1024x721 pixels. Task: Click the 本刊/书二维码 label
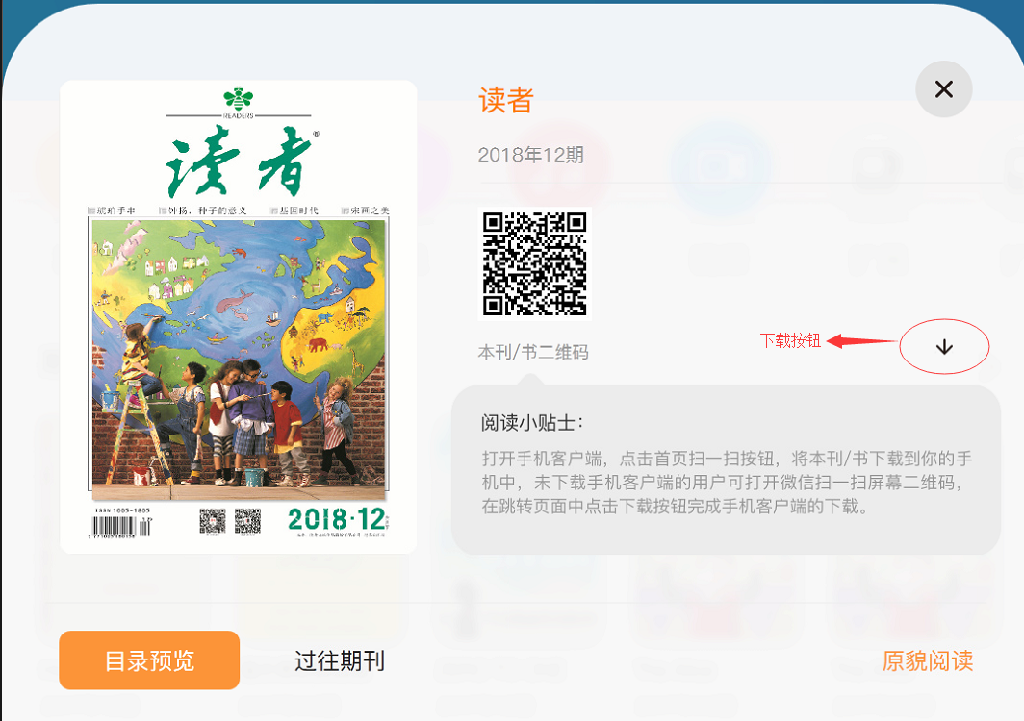(533, 352)
